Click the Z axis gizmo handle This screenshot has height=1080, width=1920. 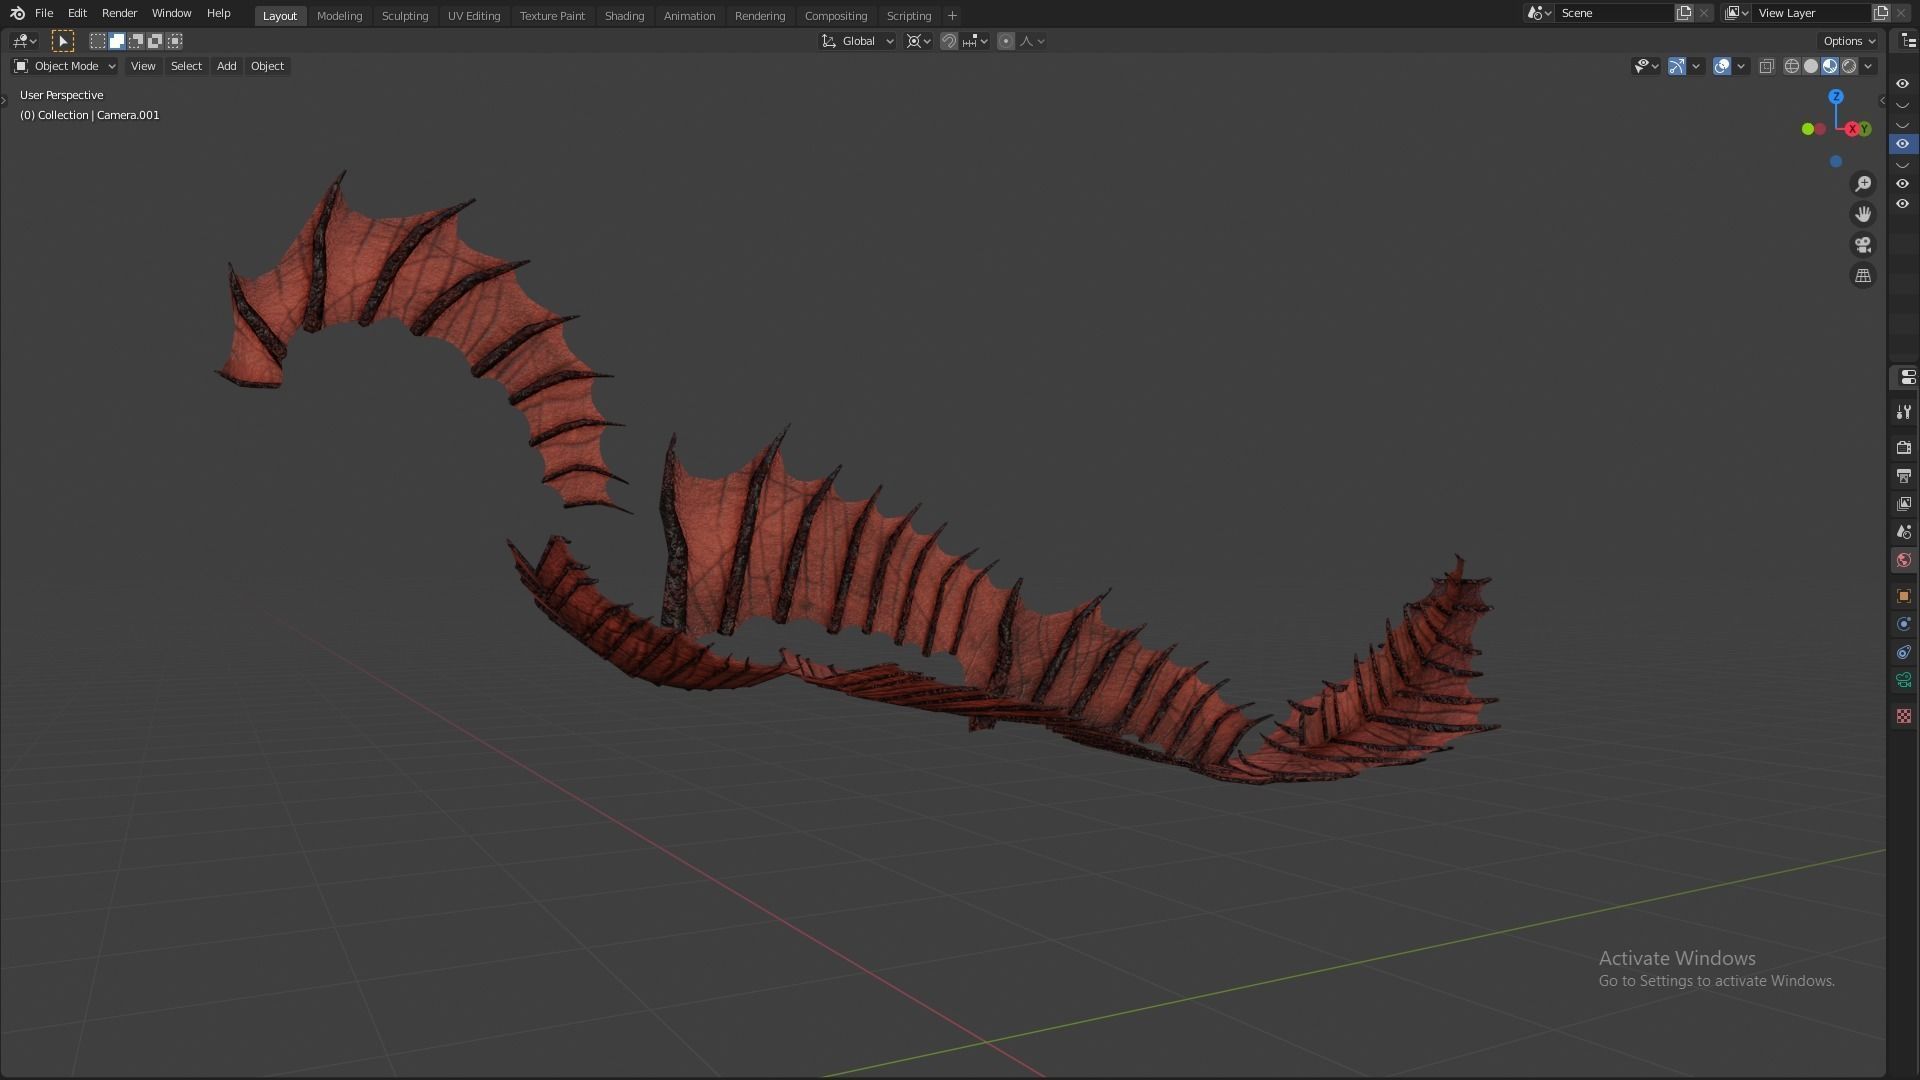click(1836, 97)
